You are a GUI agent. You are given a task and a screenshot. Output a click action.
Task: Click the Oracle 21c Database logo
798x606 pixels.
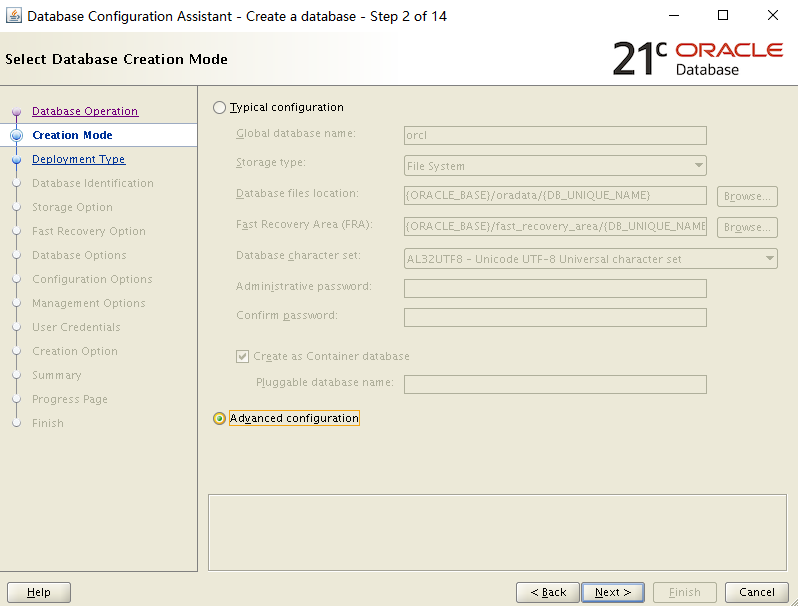[x=697, y=59]
